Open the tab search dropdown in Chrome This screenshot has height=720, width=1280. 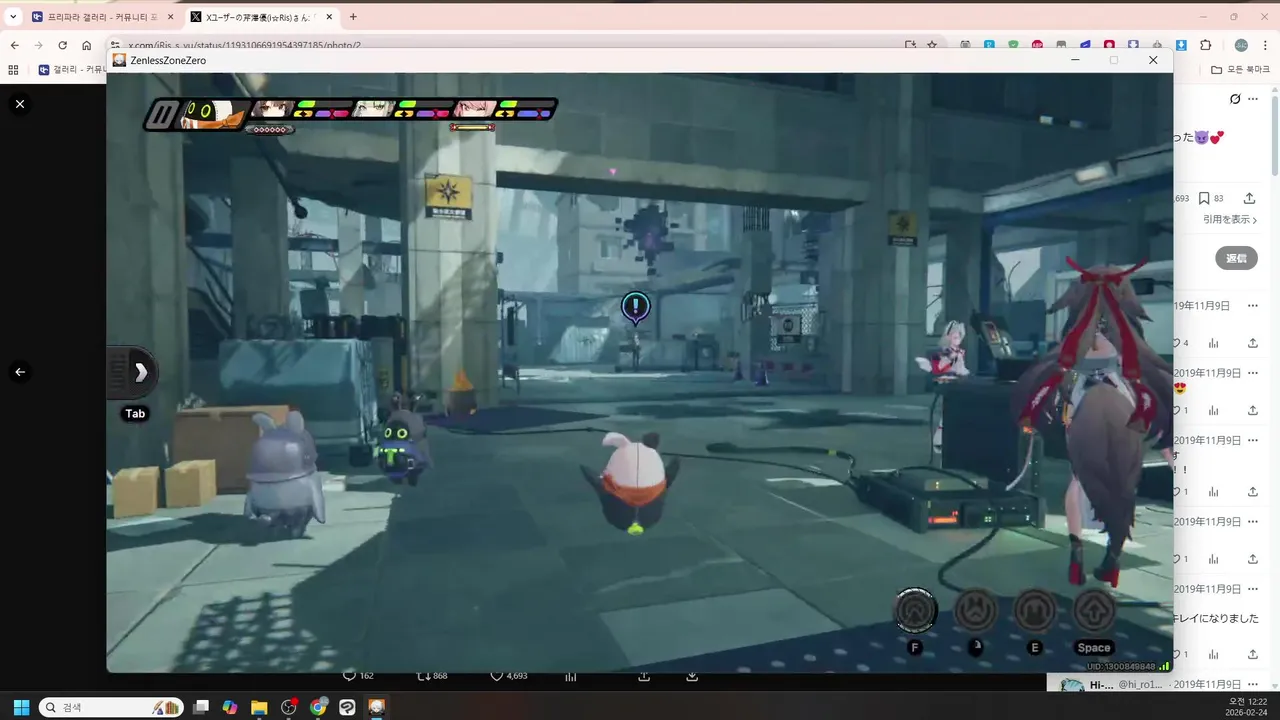click(13, 17)
